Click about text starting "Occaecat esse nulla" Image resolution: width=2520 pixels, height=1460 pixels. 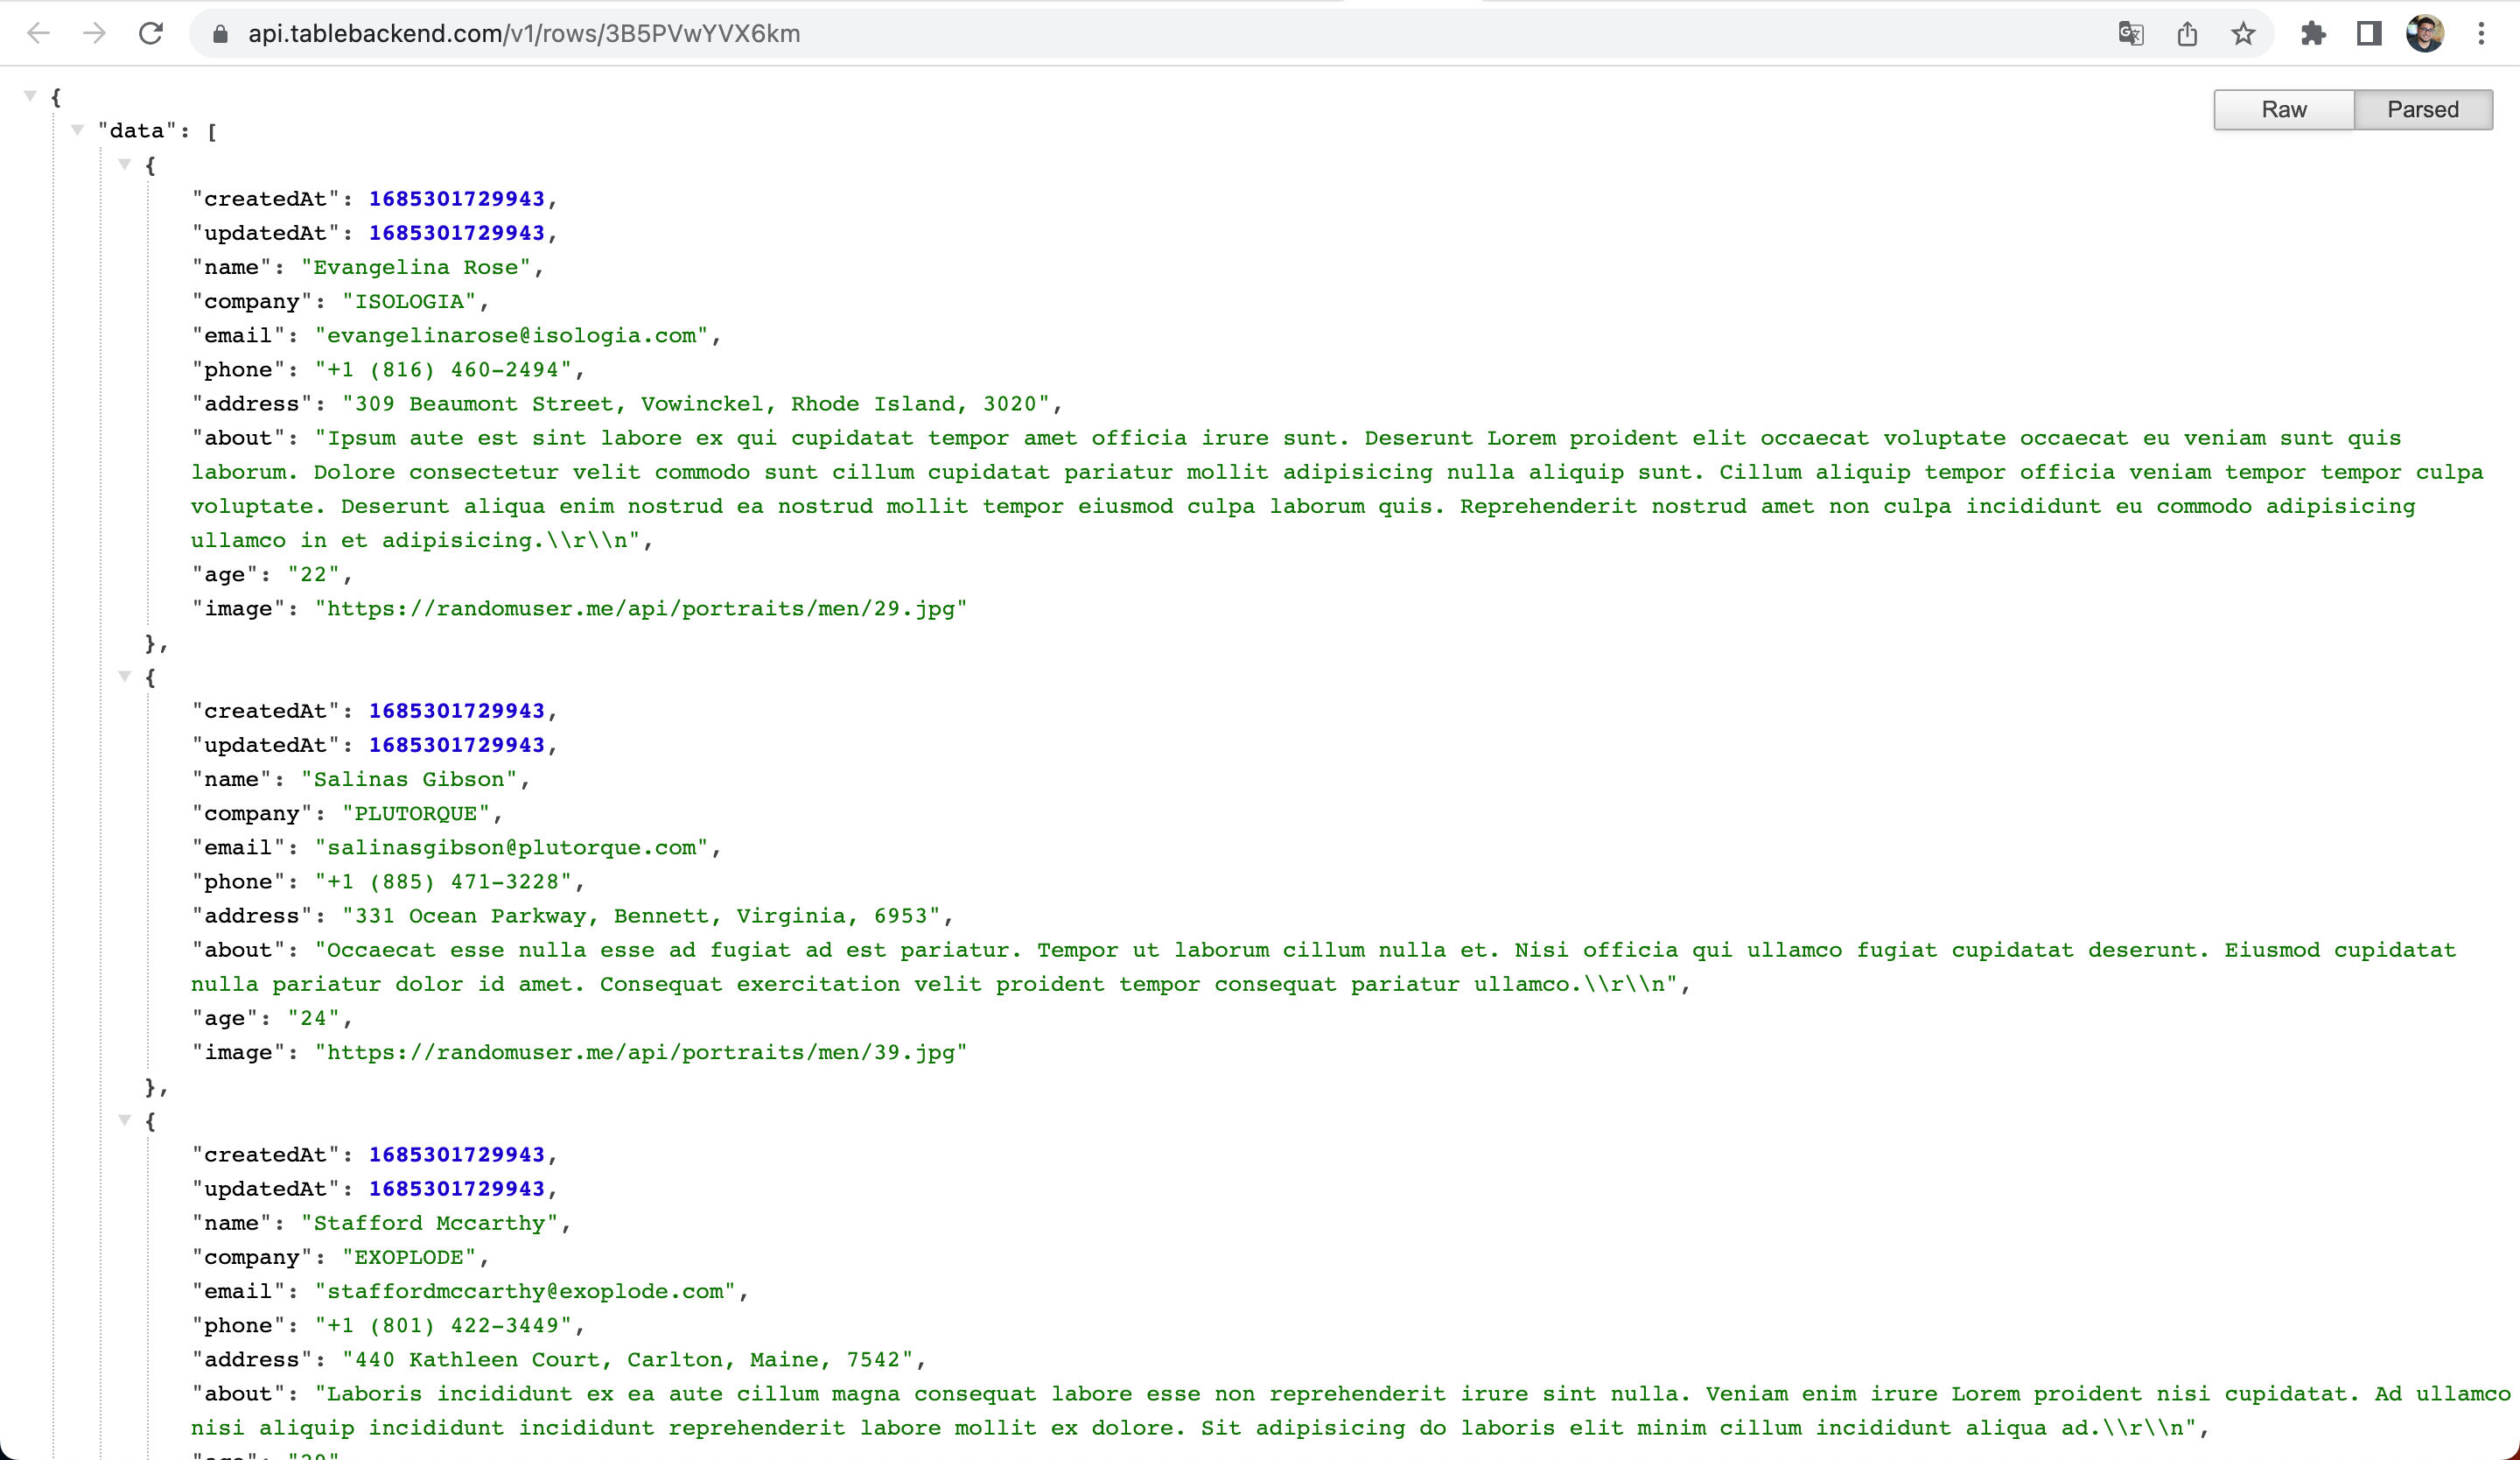tap(1323, 967)
